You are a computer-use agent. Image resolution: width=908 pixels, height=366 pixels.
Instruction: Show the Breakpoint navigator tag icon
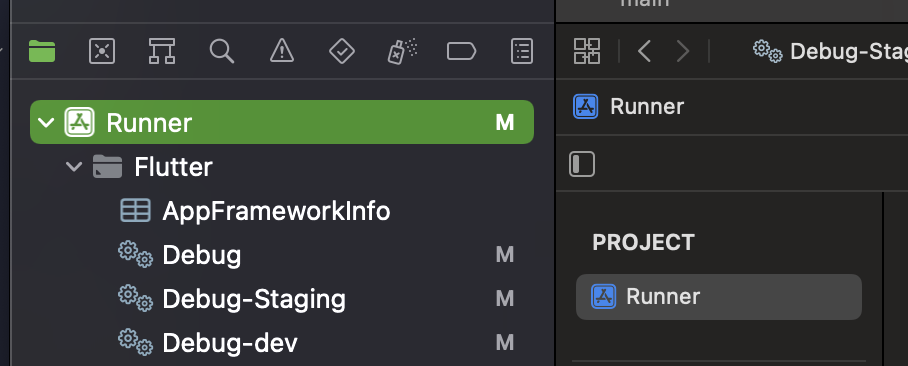(462, 52)
